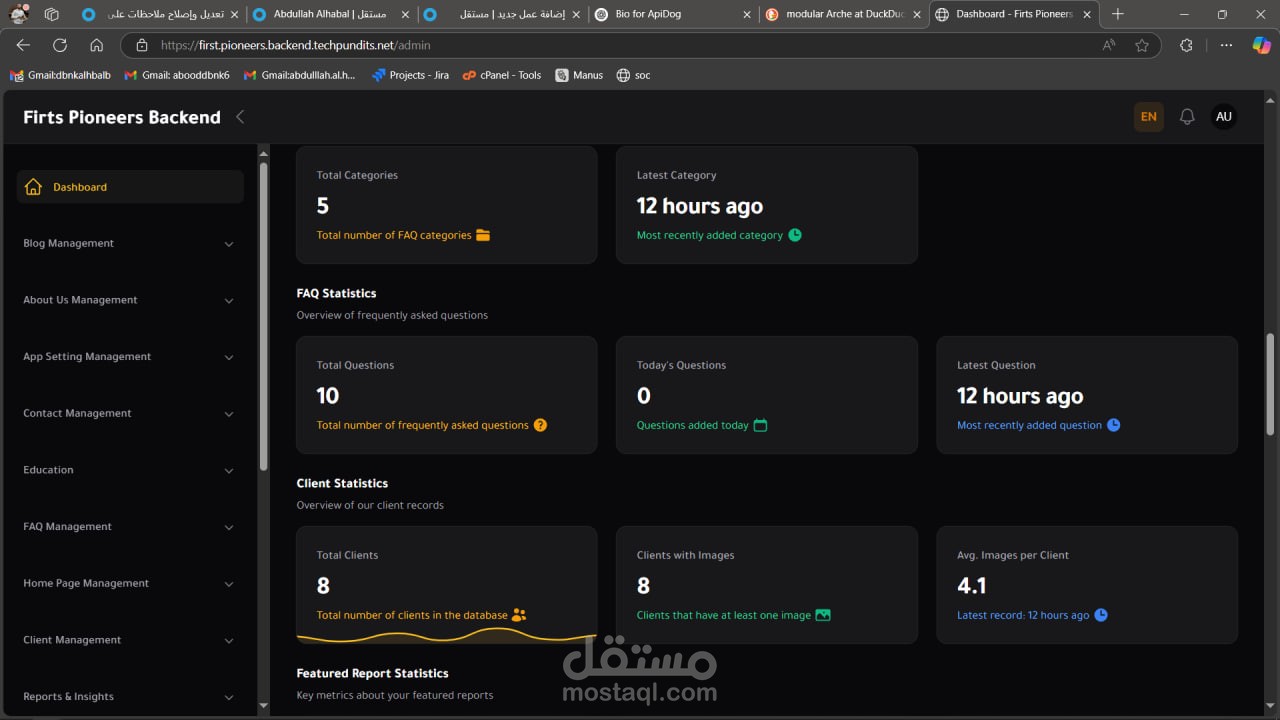Open cPanel - Tools bookmark

tap(502, 75)
